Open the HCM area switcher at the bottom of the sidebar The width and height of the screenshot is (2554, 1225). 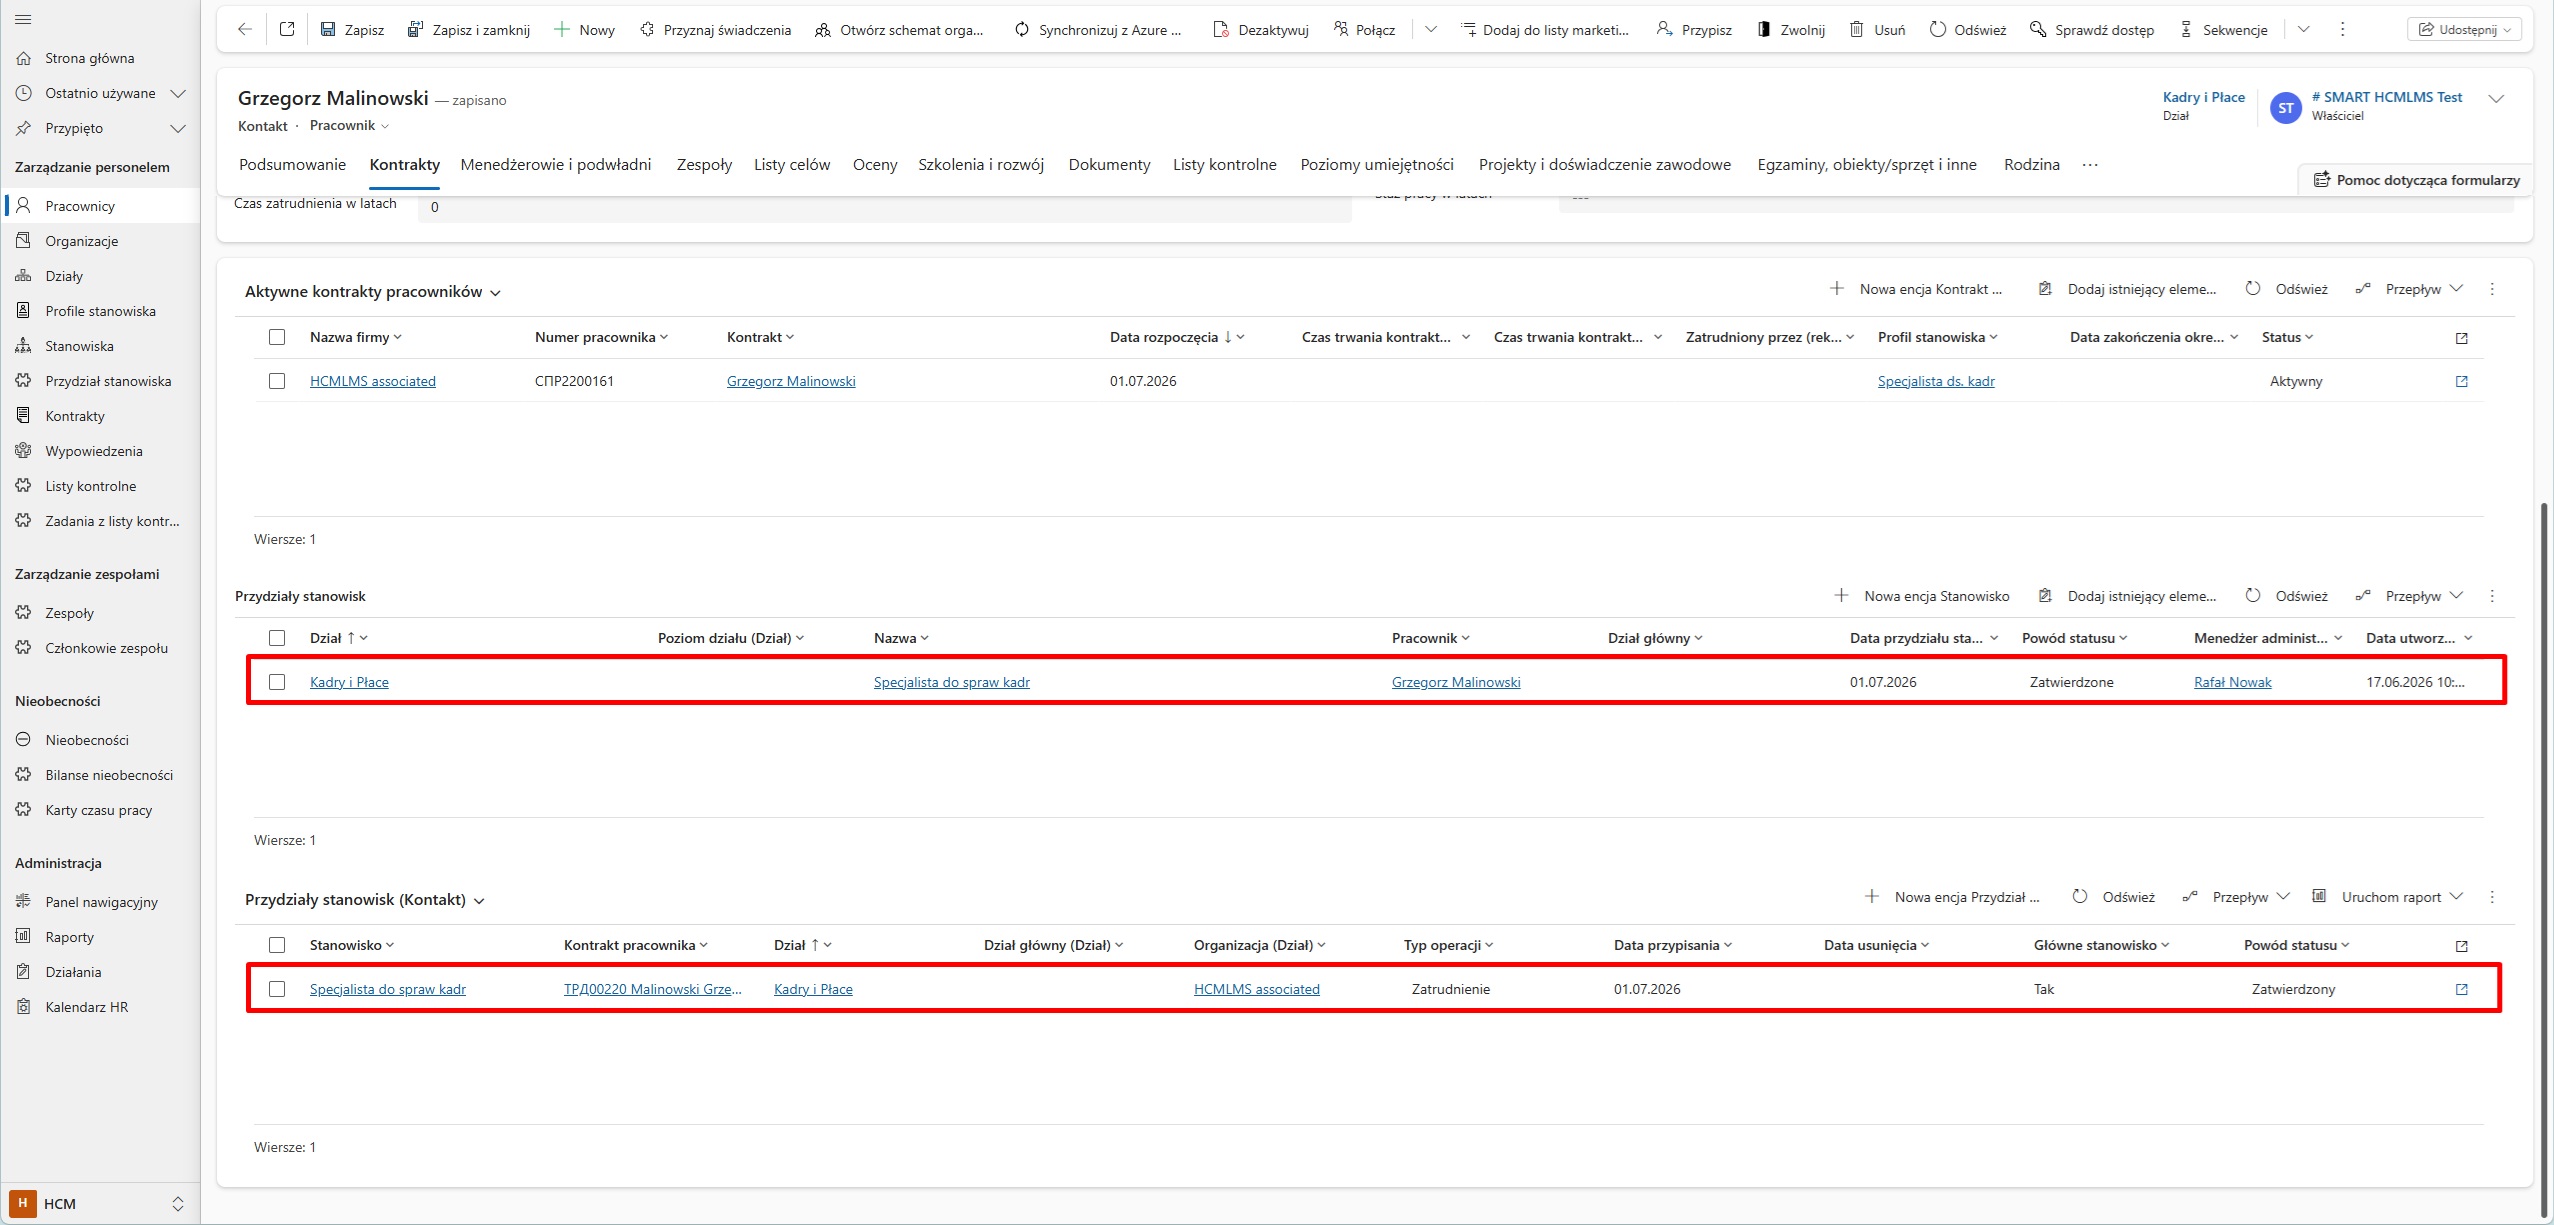pyautogui.click(x=100, y=1204)
